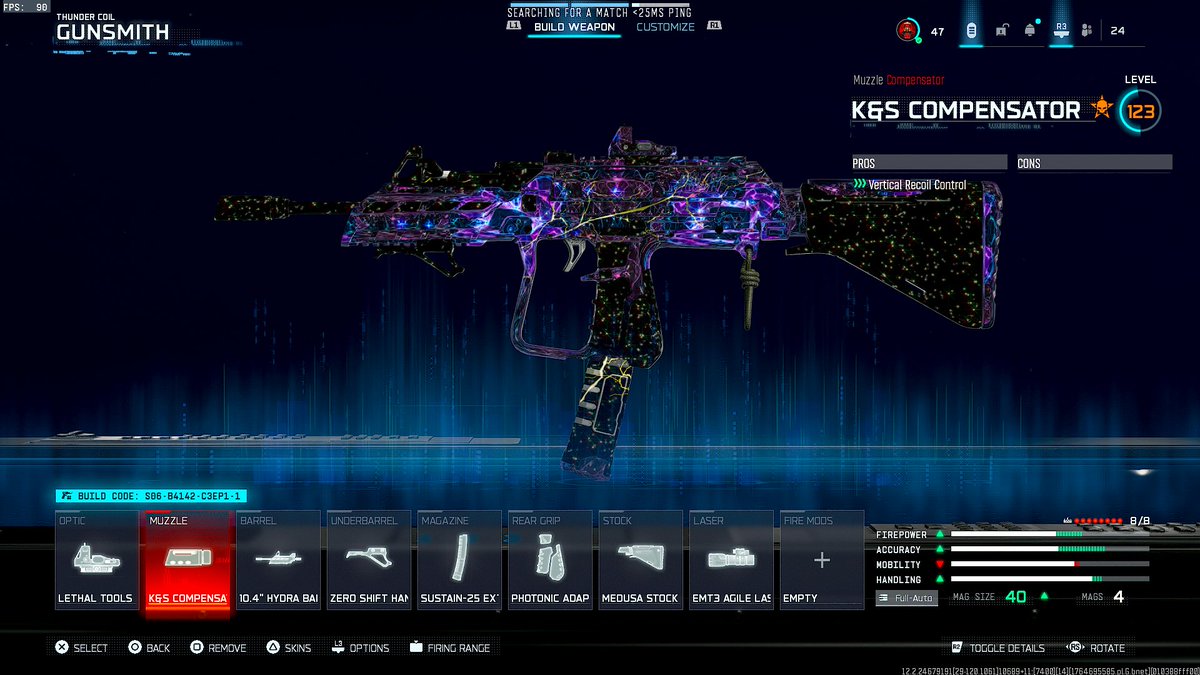
Task: Click the Thunder Coil weapon name
Action: [87, 16]
